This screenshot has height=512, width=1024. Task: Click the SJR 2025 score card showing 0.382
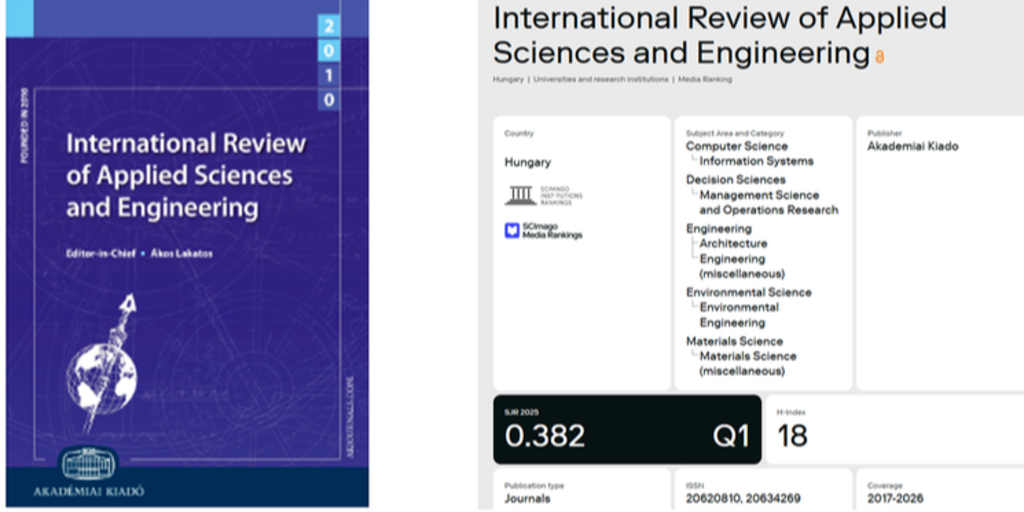click(626, 430)
